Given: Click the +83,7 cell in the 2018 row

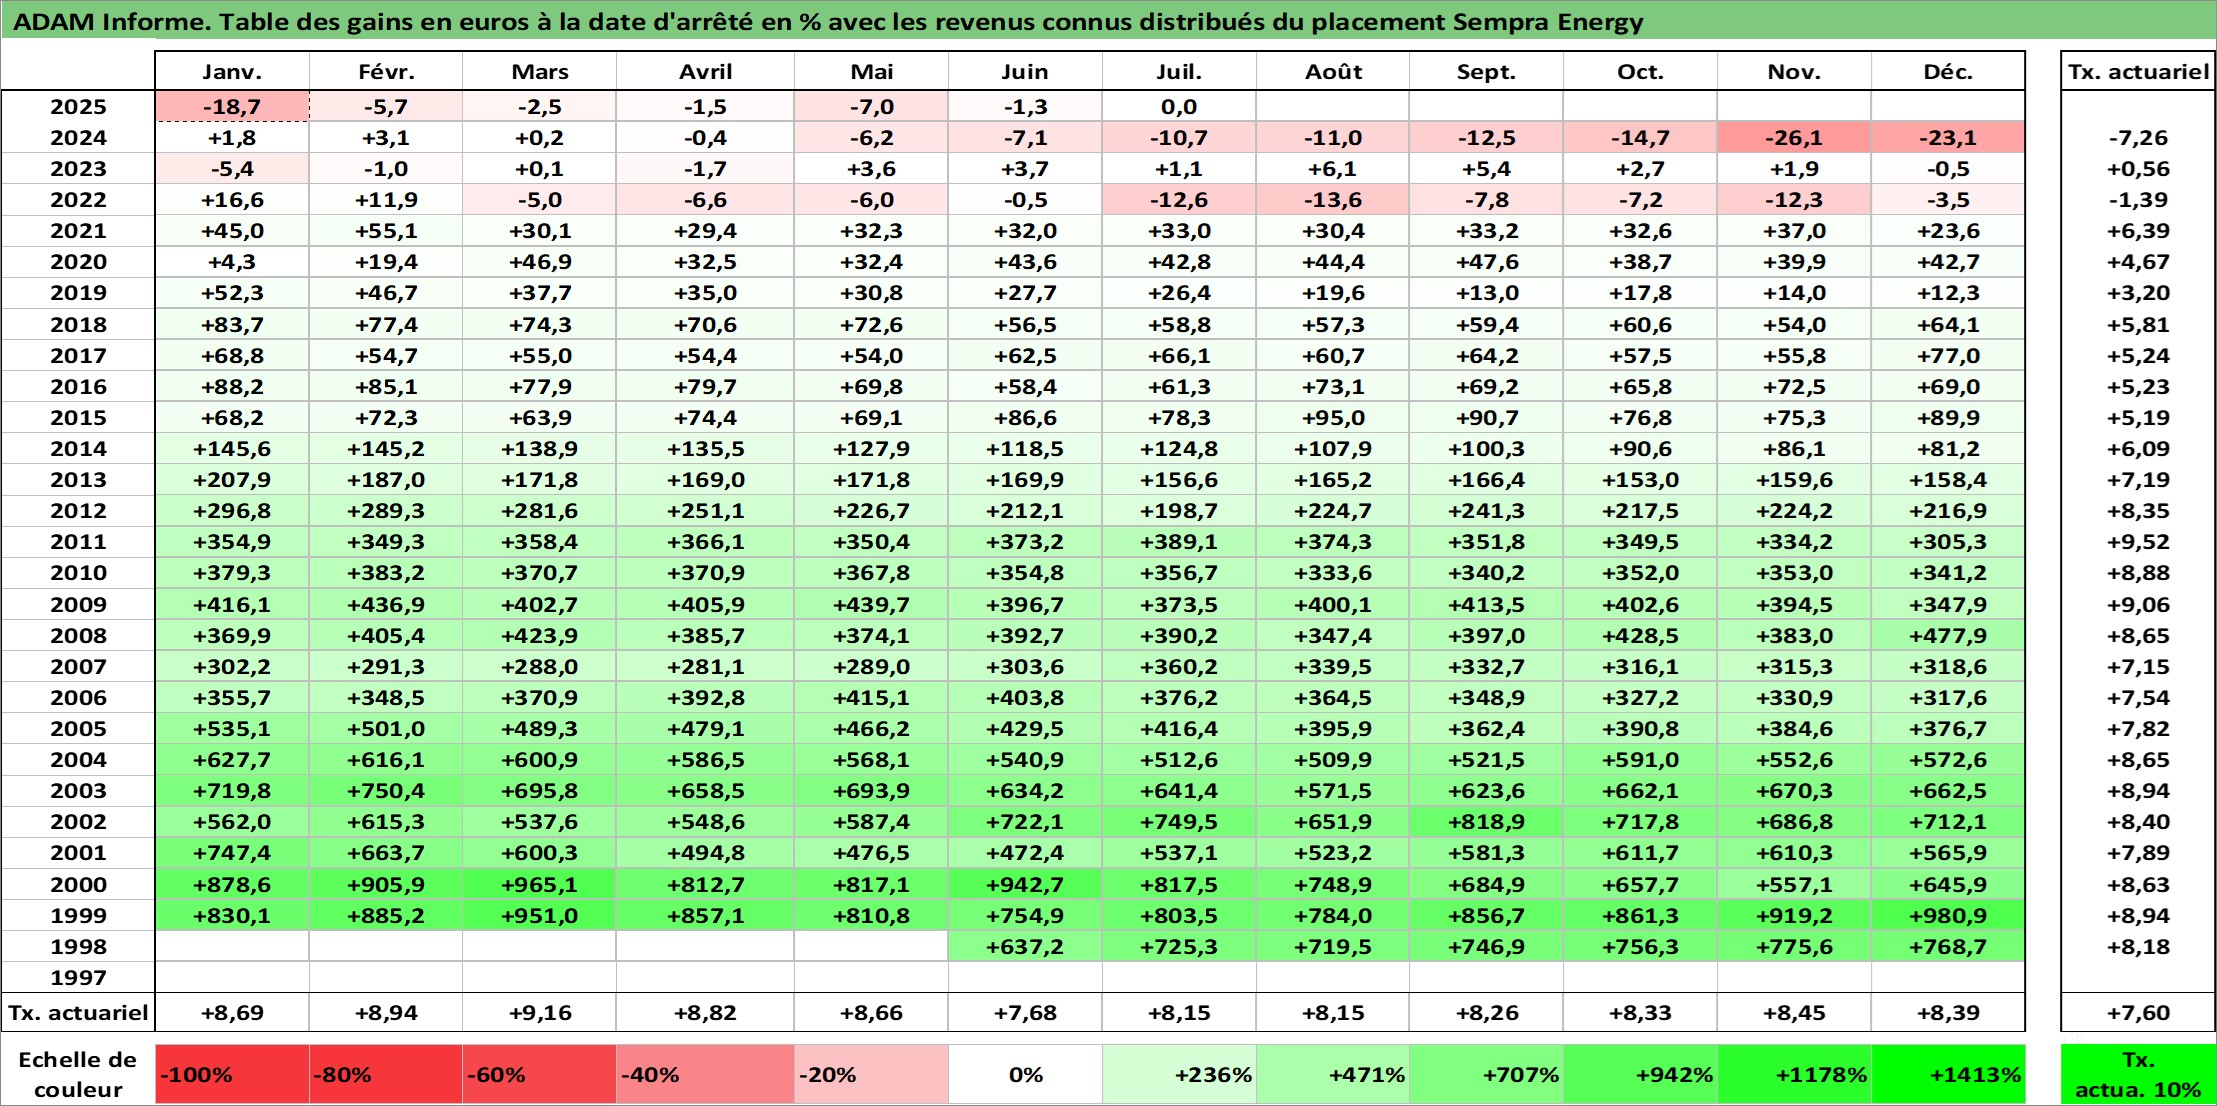Looking at the screenshot, I should (232, 324).
